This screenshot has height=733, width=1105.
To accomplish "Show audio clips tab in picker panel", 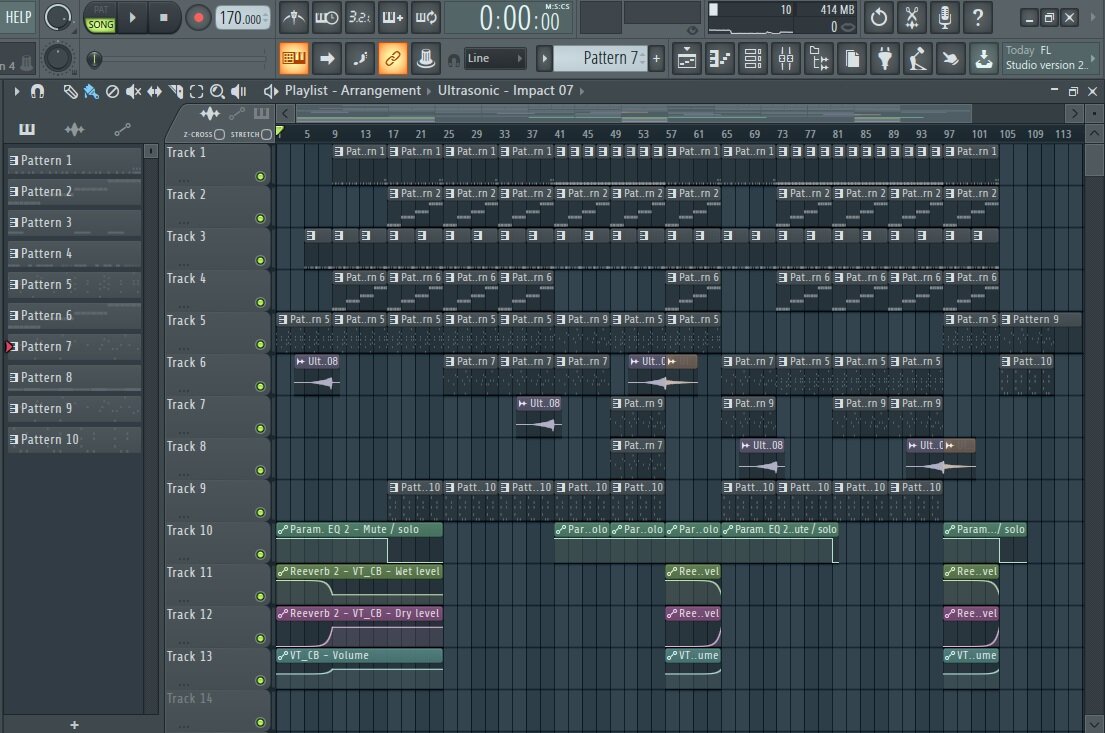I will pyautogui.click(x=74, y=129).
